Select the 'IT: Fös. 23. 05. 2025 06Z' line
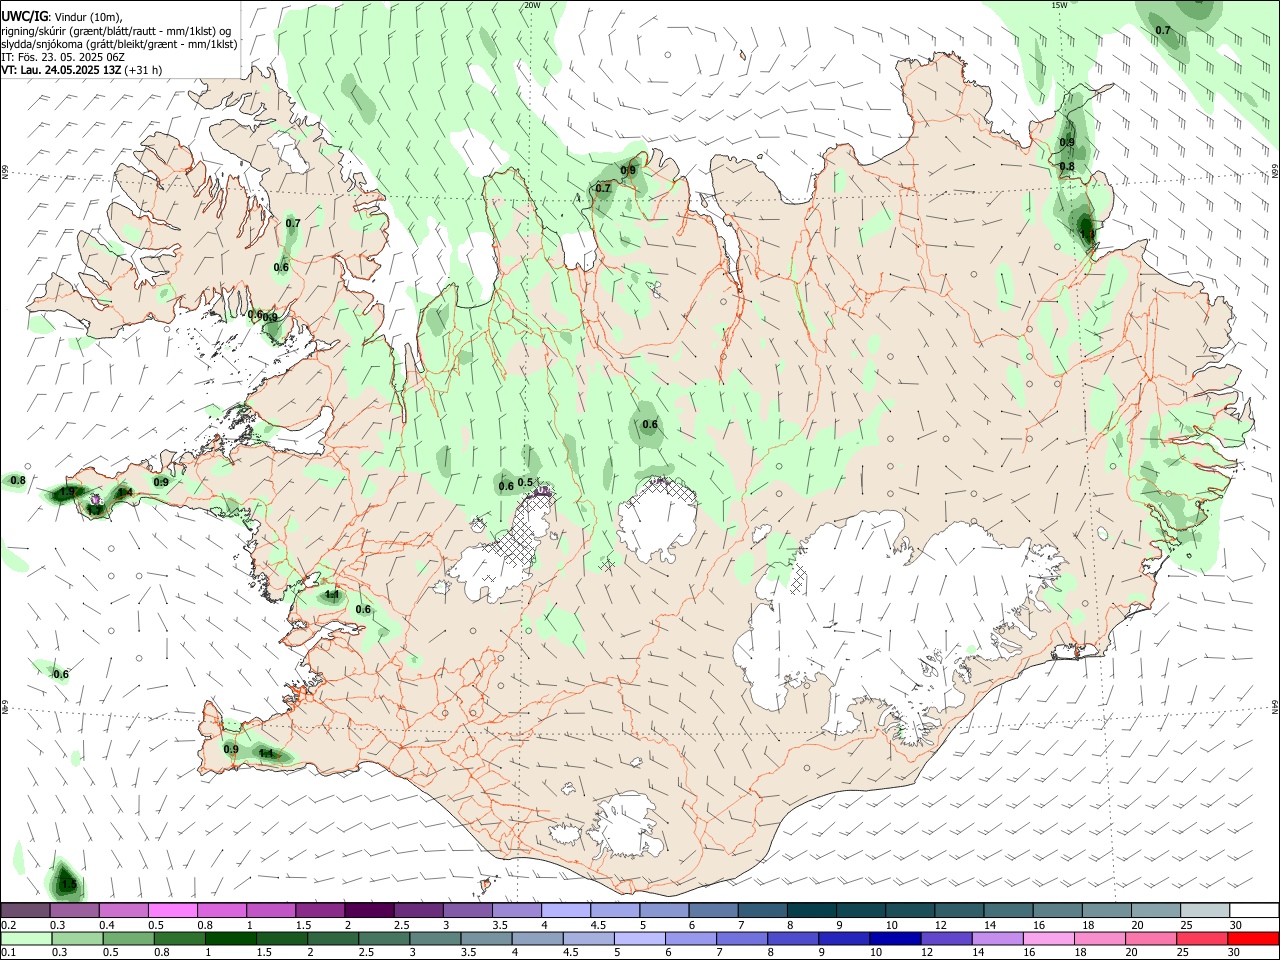The height and width of the screenshot is (960, 1280). pyautogui.click(x=63, y=57)
